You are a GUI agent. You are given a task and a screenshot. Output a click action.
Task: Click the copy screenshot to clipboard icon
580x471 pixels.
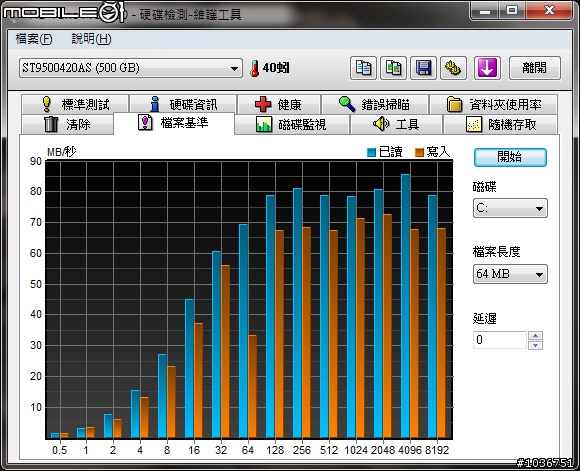(x=394, y=68)
